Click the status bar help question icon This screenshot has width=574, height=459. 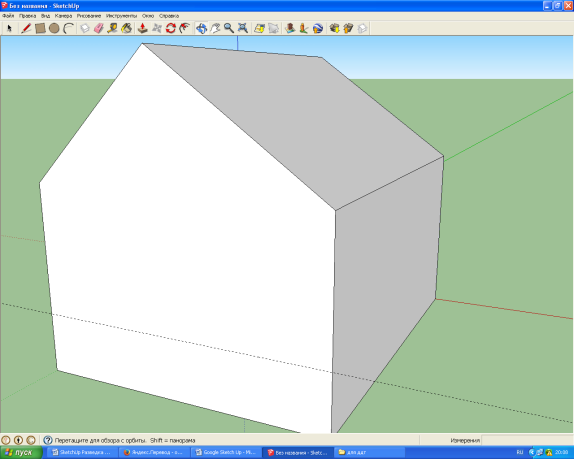(x=48, y=440)
